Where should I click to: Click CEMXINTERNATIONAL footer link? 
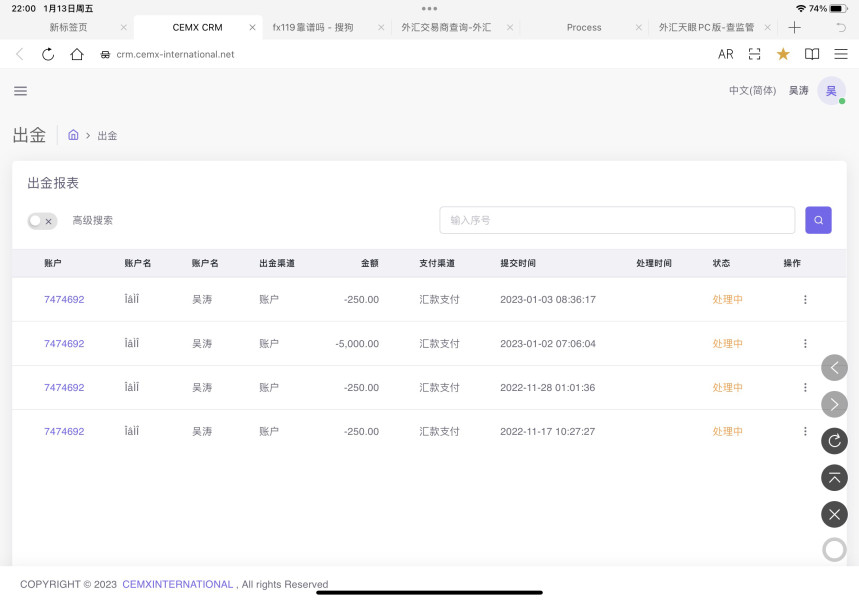177,584
